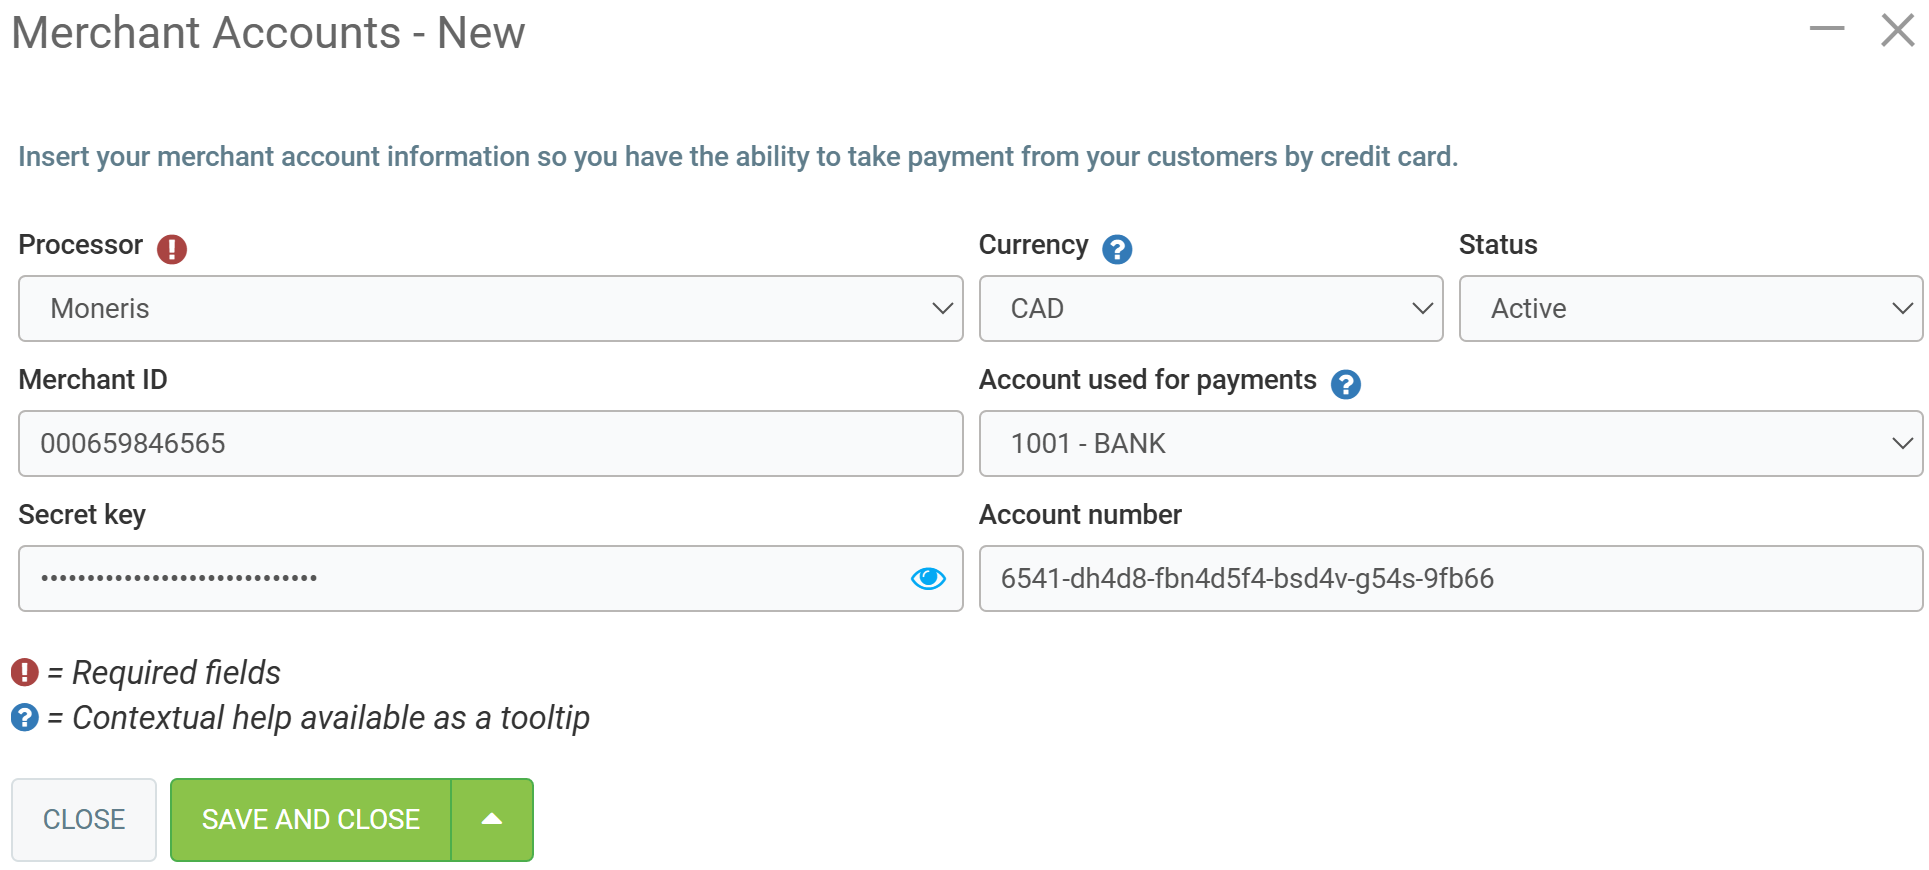Screen dimensions: 1929x870
Task: Click the merchant account instruction text
Action: coord(738,157)
